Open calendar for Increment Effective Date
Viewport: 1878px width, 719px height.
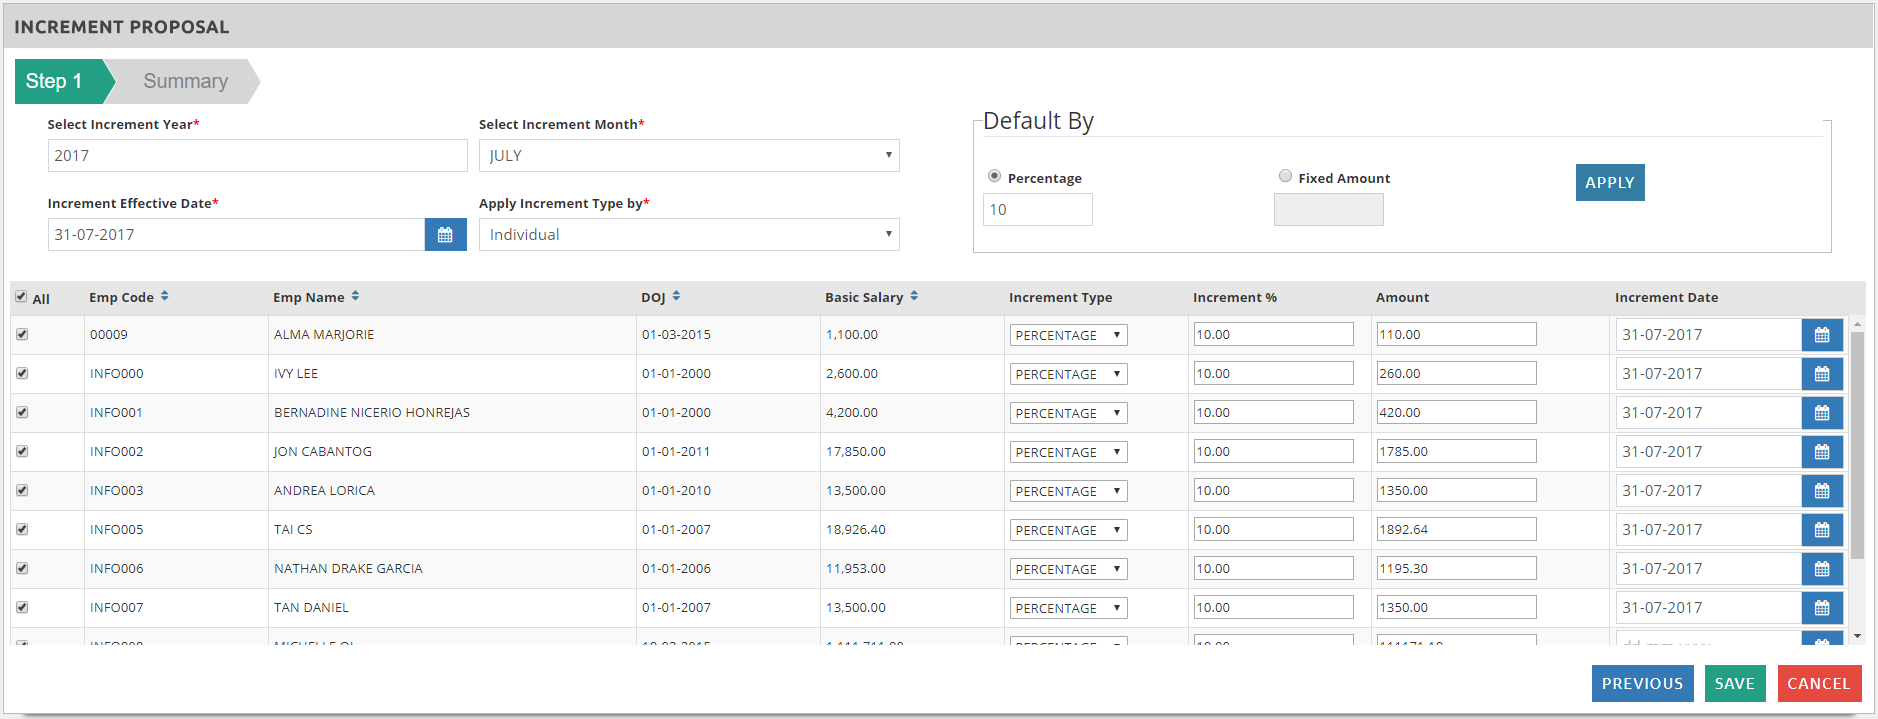[x=445, y=235]
